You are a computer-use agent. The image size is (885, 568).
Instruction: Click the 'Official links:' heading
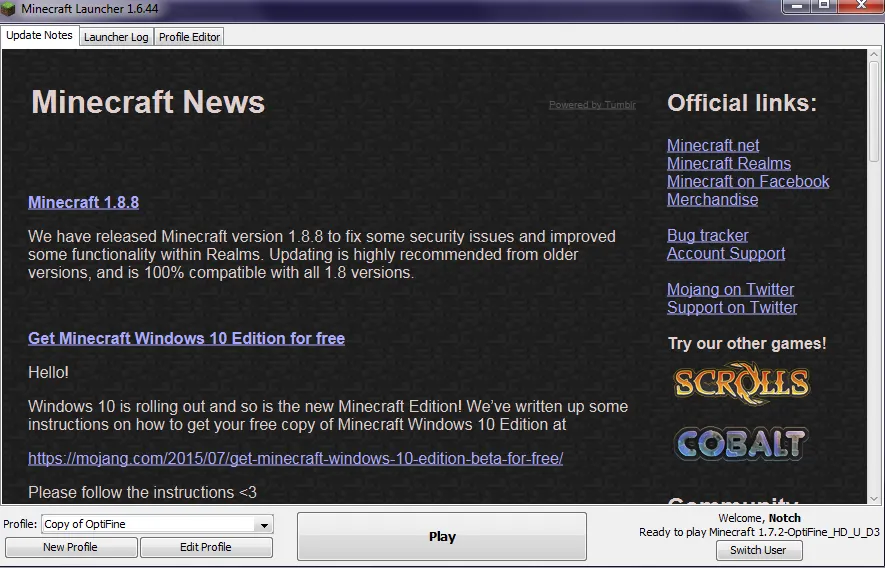[742, 103]
